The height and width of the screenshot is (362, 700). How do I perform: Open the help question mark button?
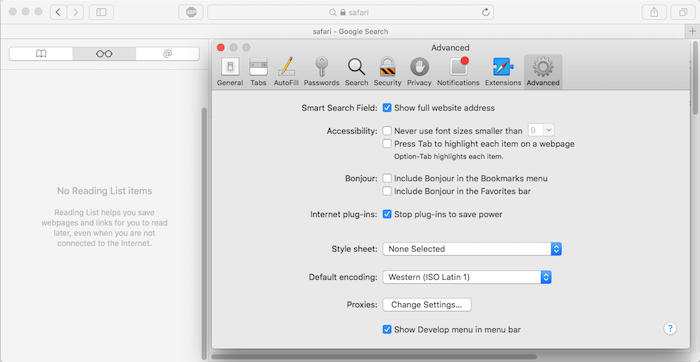(x=670, y=329)
